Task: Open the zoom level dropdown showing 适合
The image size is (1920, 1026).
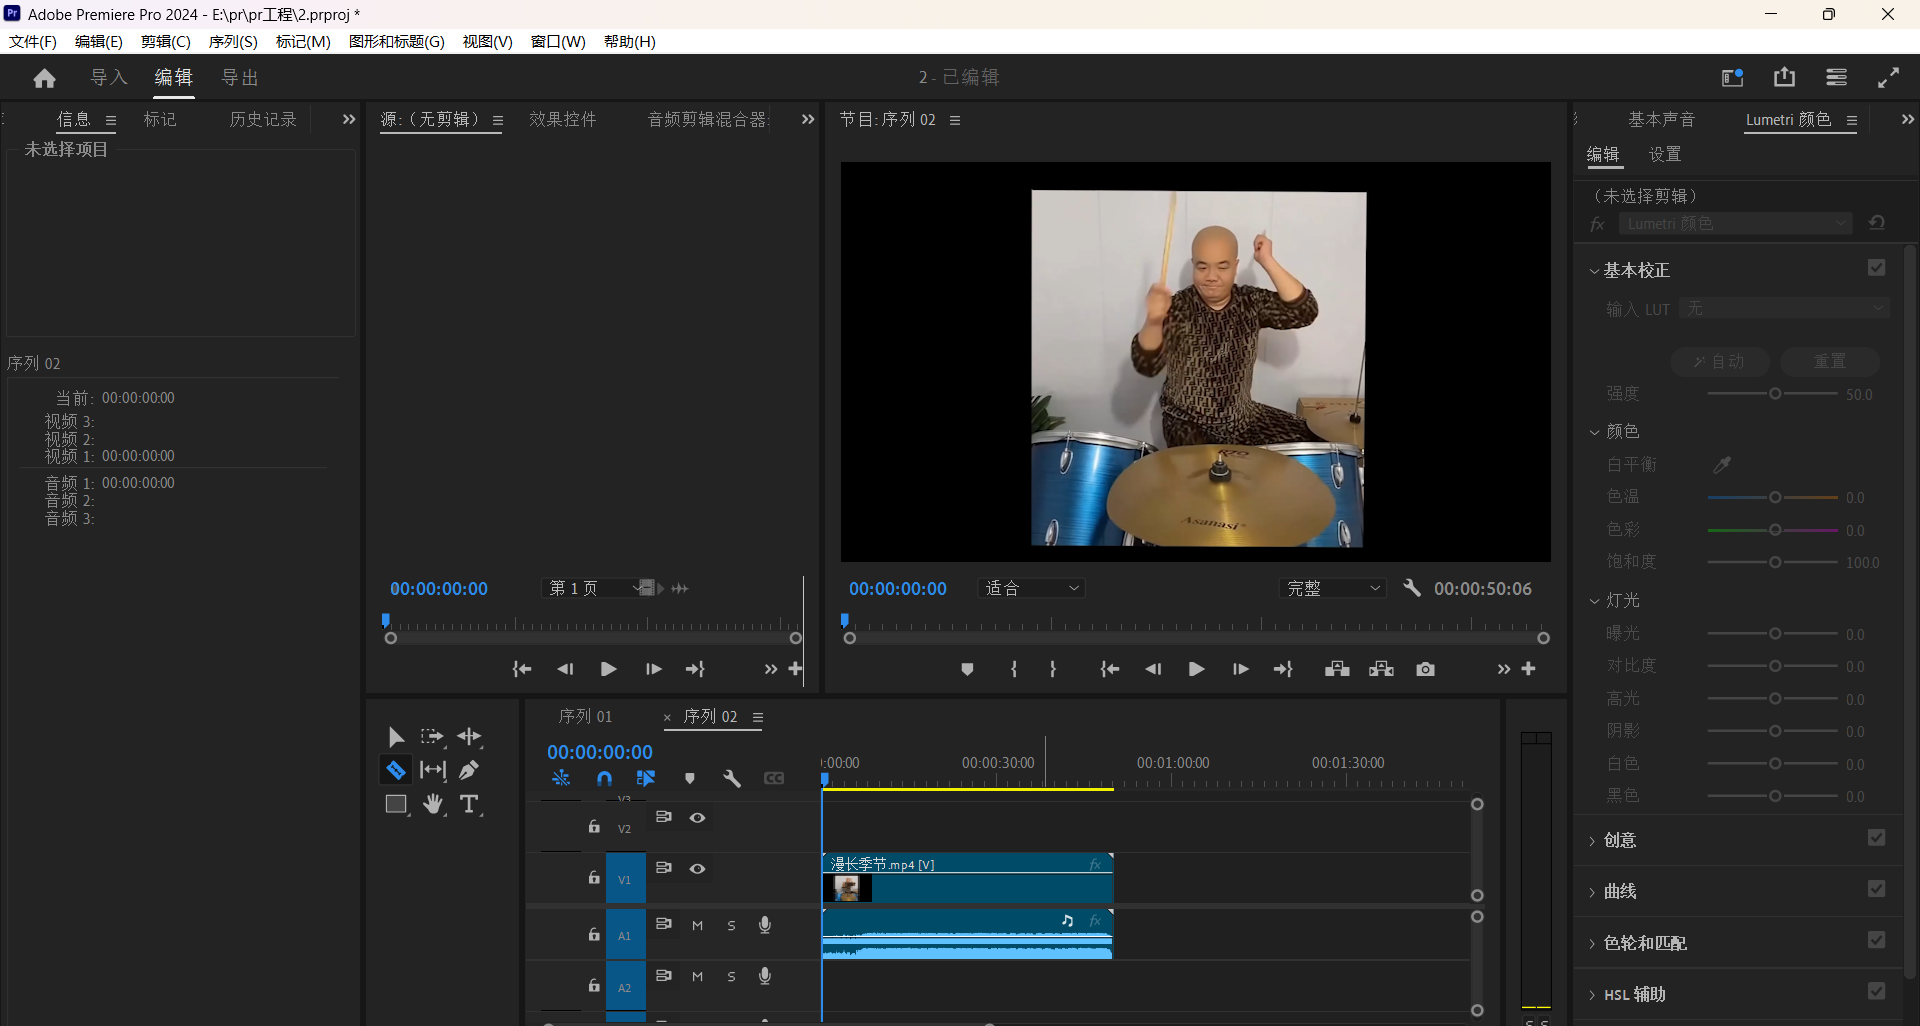Action: click(x=1031, y=589)
